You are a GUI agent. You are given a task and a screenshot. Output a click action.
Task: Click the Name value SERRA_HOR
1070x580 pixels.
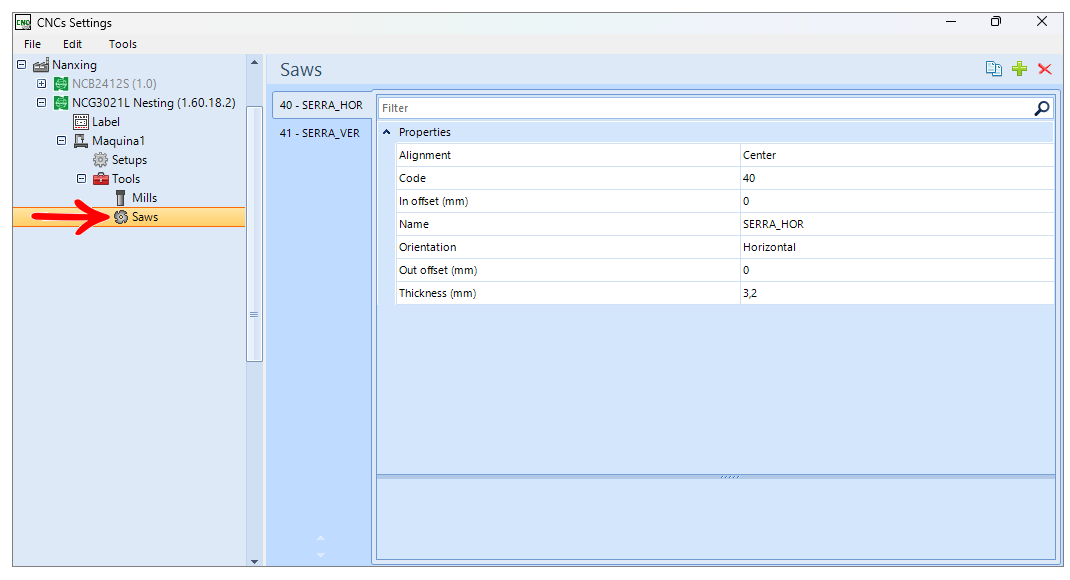[897, 224]
